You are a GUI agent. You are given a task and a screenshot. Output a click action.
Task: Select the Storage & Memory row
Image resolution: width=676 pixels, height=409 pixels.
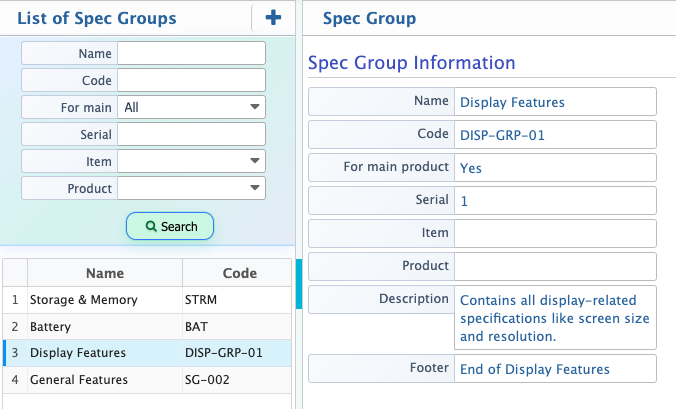147,300
